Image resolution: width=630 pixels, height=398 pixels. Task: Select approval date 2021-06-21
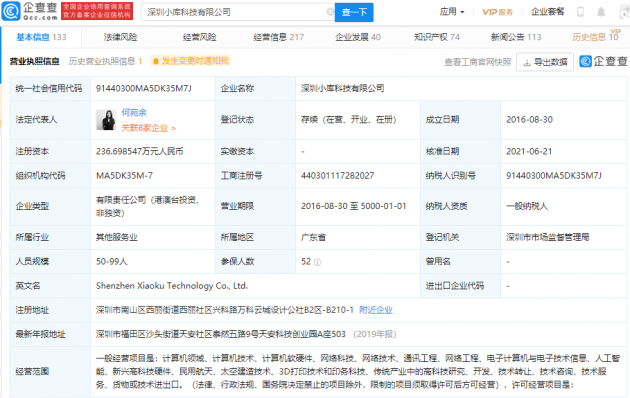pyautogui.click(x=529, y=151)
